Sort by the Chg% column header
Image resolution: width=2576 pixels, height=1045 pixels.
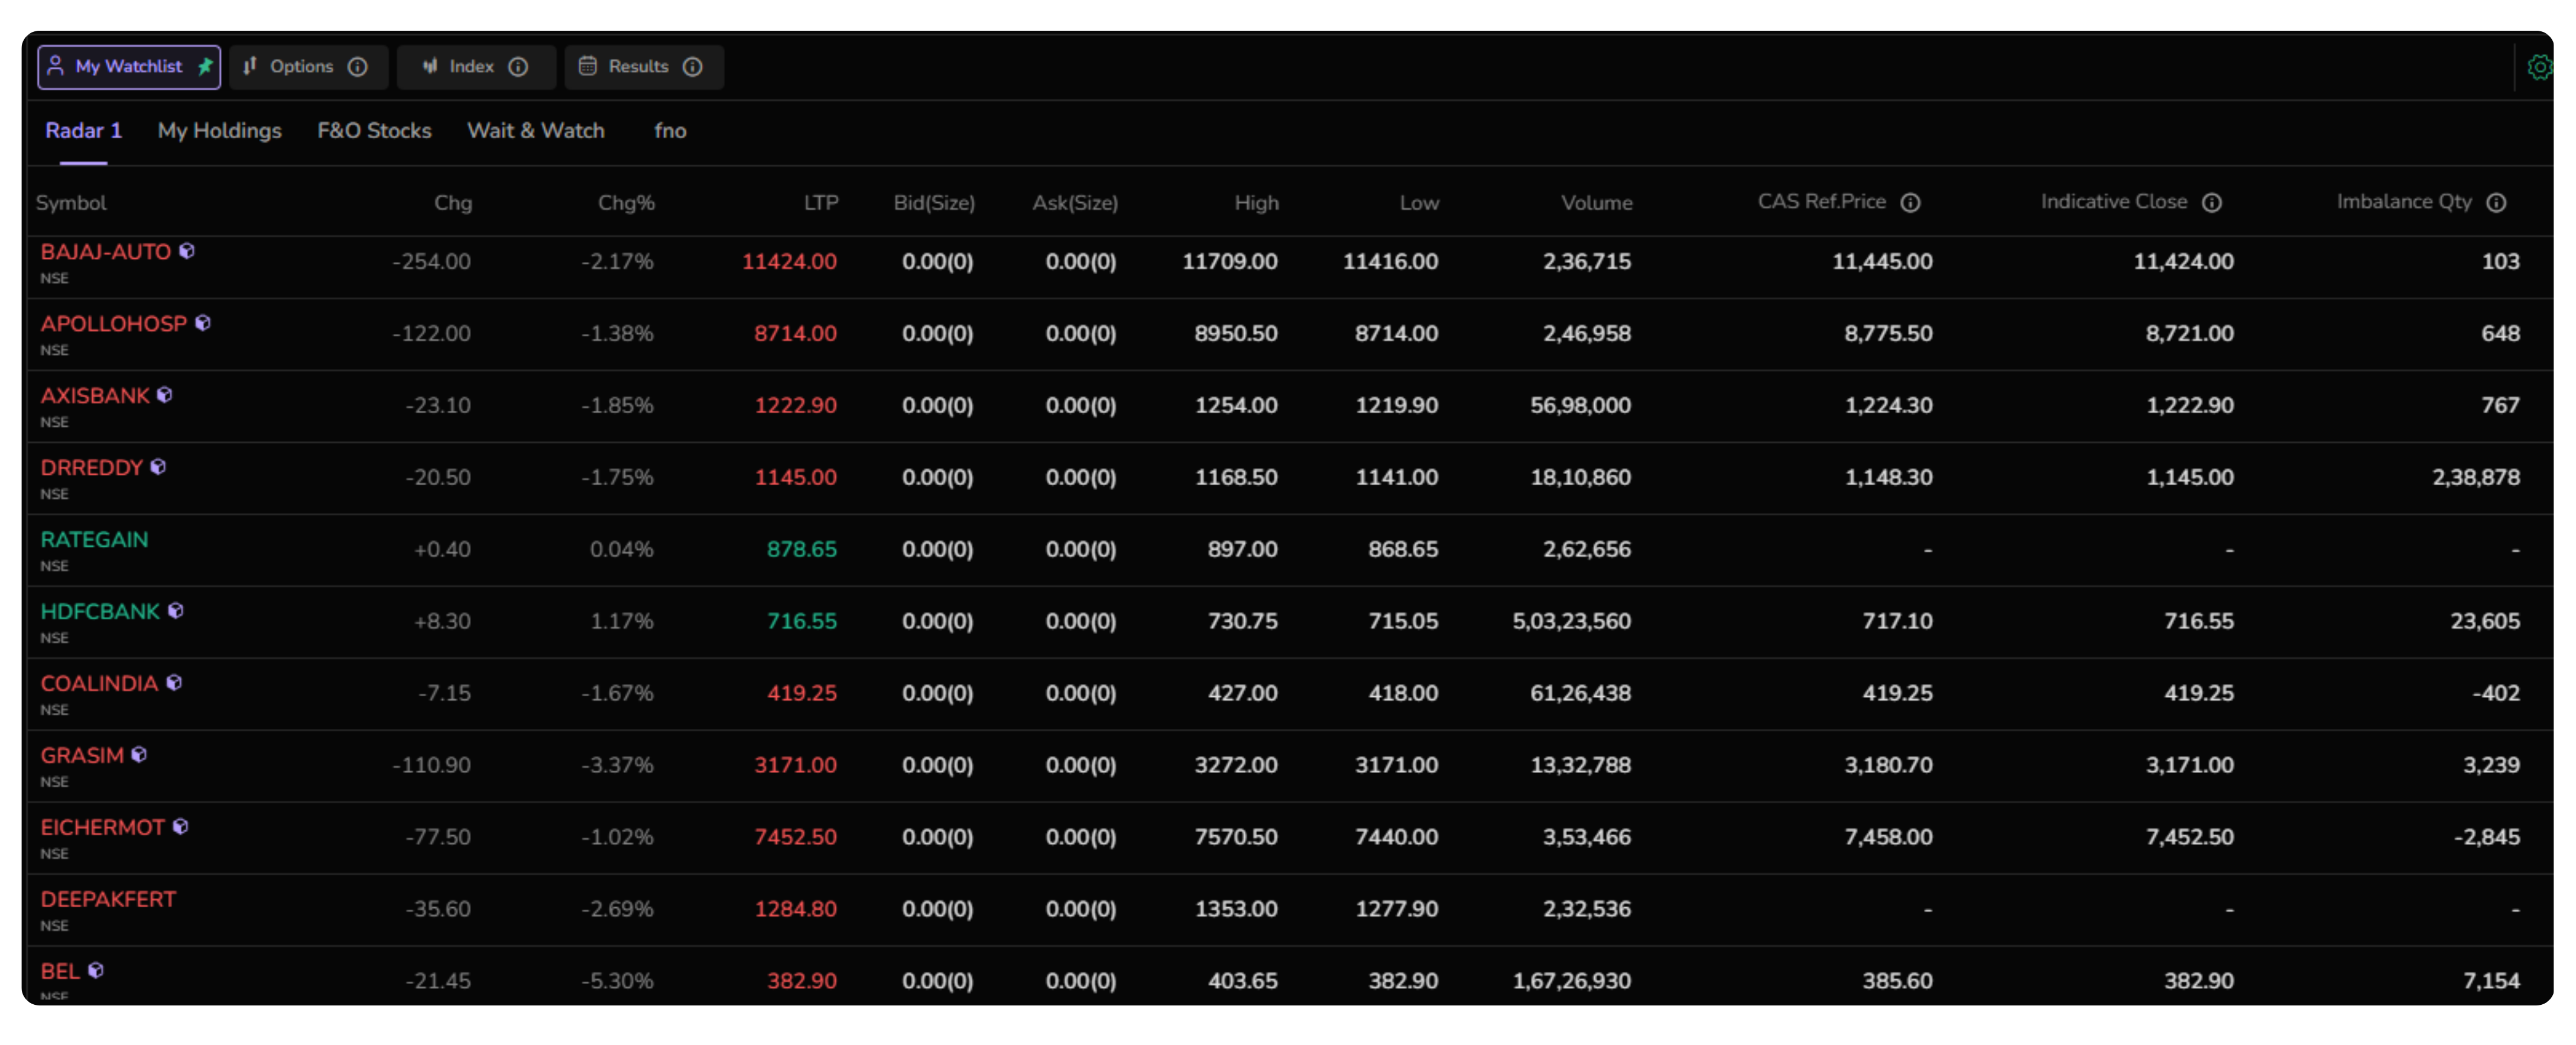click(x=626, y=203)
